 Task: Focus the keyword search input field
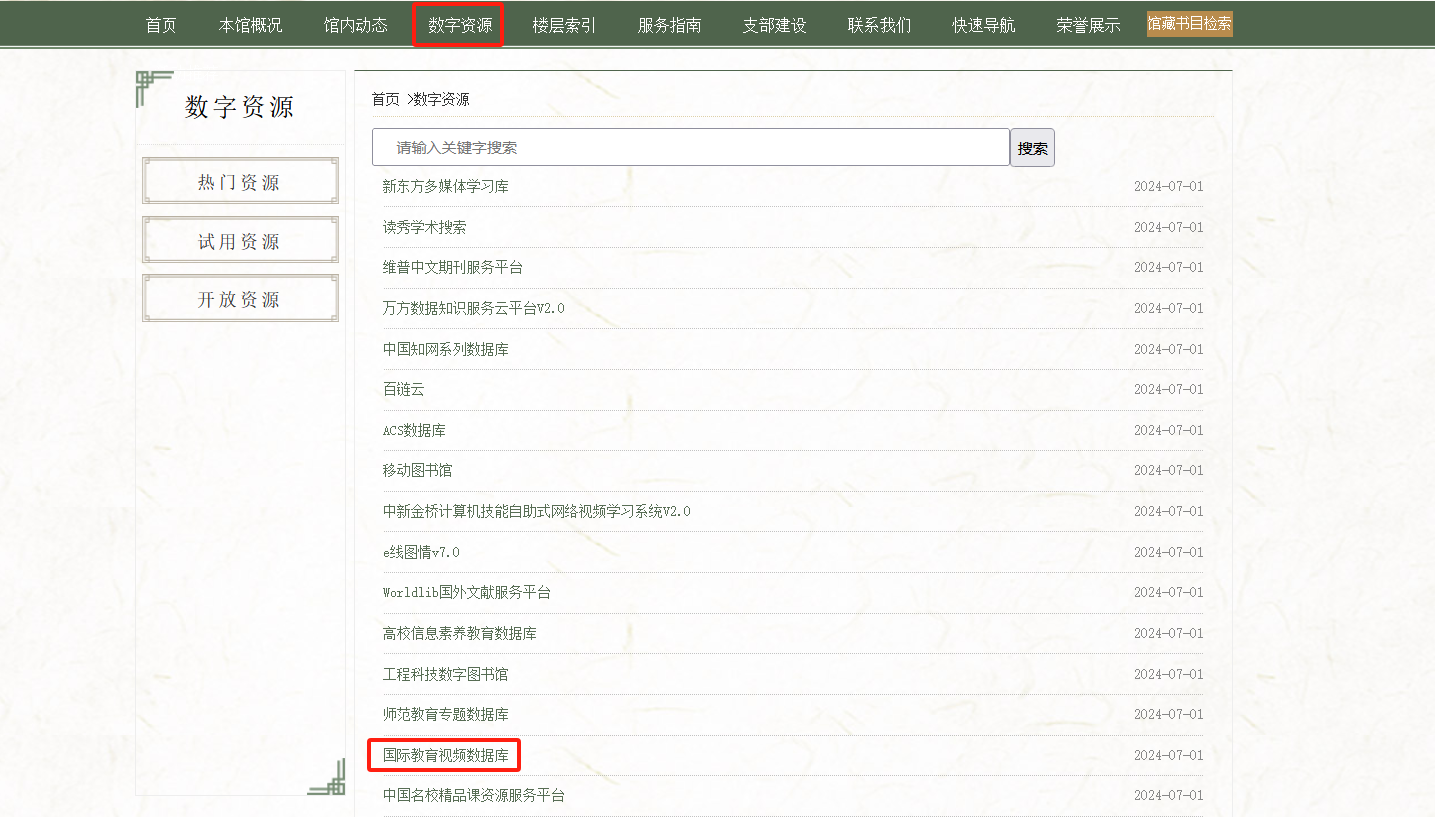pyautogui.click(x=691, y=147)
